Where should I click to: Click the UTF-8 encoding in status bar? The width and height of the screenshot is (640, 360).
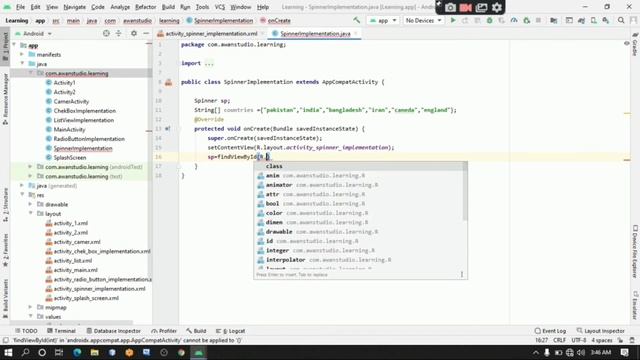(x=578, y=340)
